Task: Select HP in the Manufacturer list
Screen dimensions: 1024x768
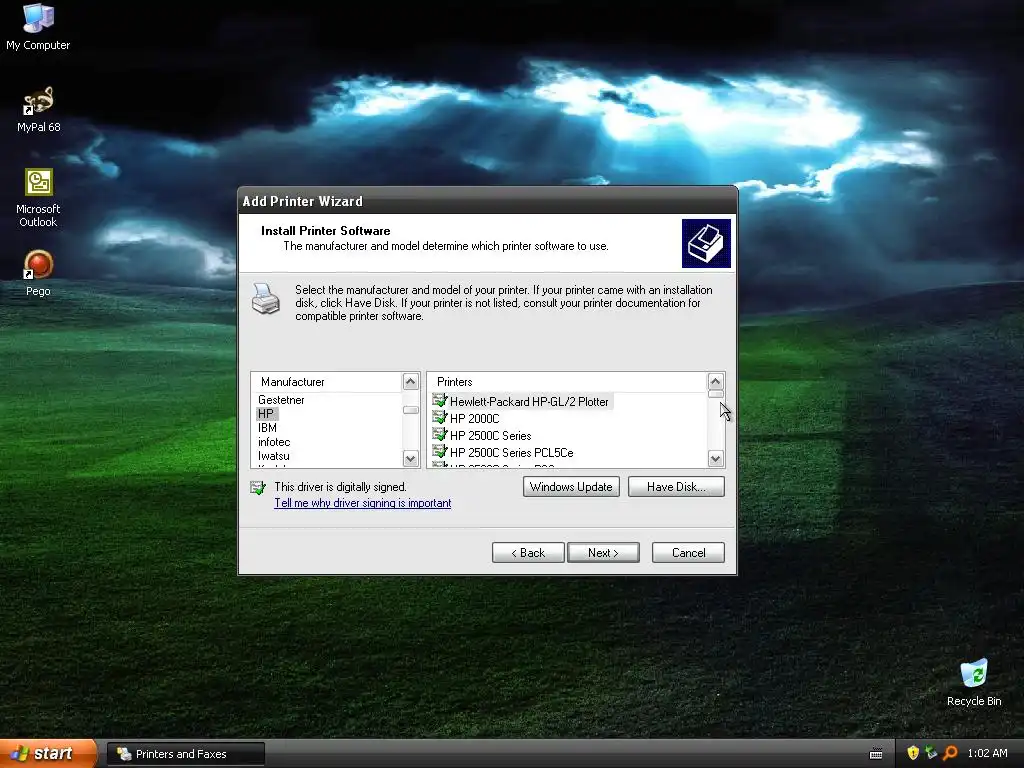Action: [266, 413]
